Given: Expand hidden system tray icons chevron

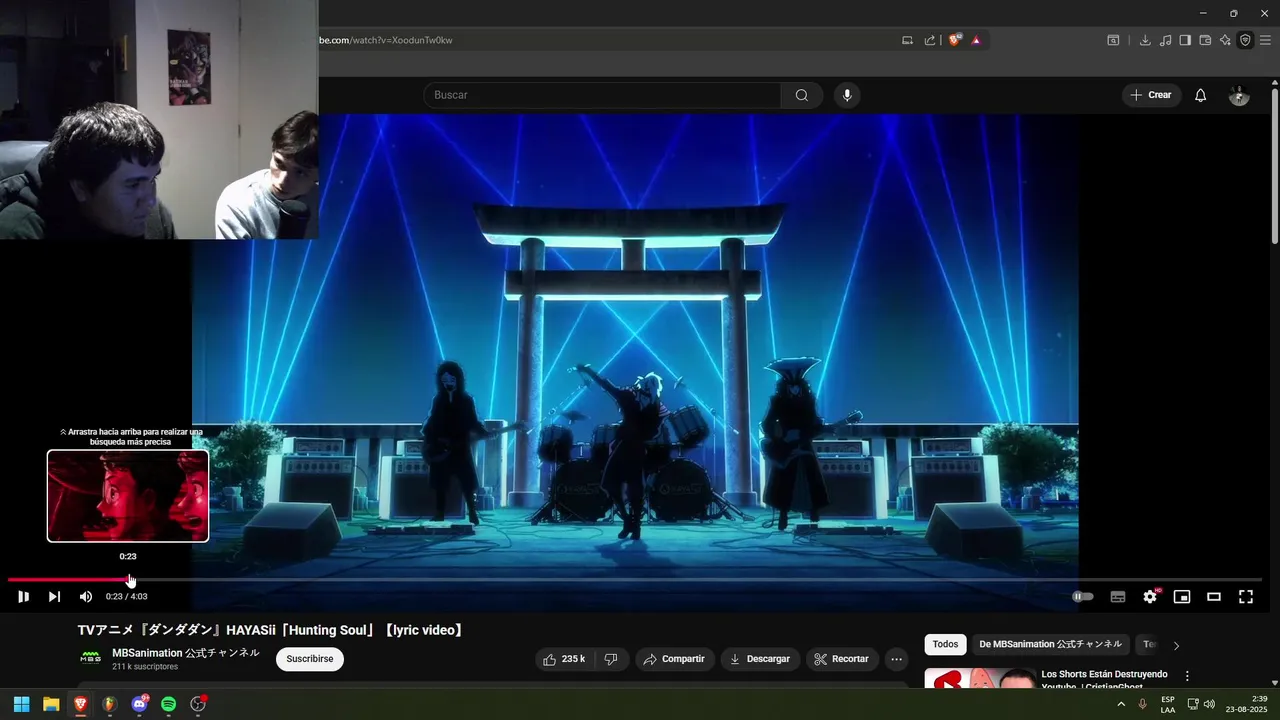Looking at the screenshot, I should pos(1121,704).
